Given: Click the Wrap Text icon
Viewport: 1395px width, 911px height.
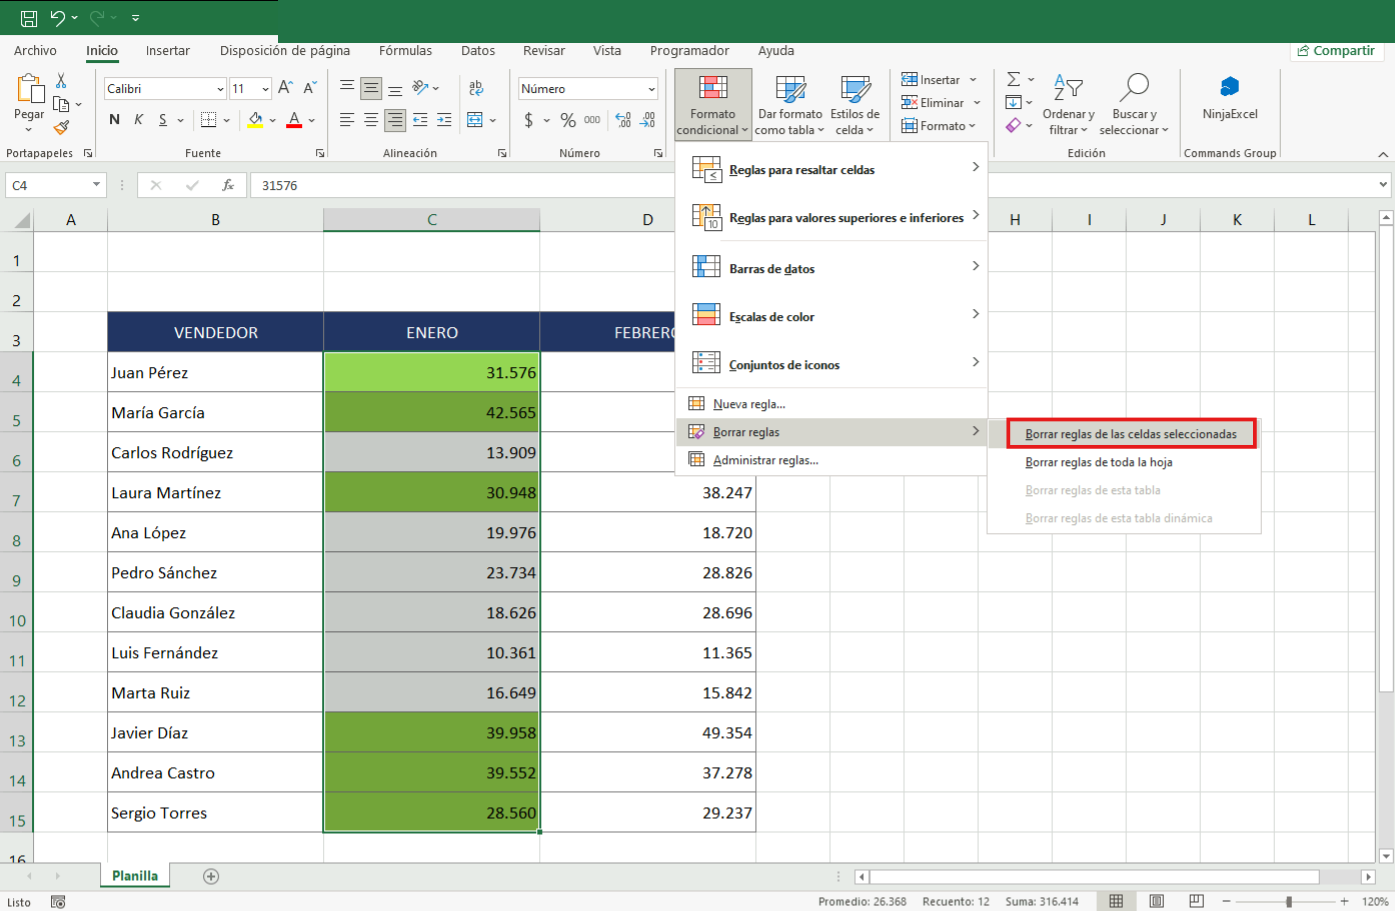Looking at the screenshot, I should click(476, 88).
